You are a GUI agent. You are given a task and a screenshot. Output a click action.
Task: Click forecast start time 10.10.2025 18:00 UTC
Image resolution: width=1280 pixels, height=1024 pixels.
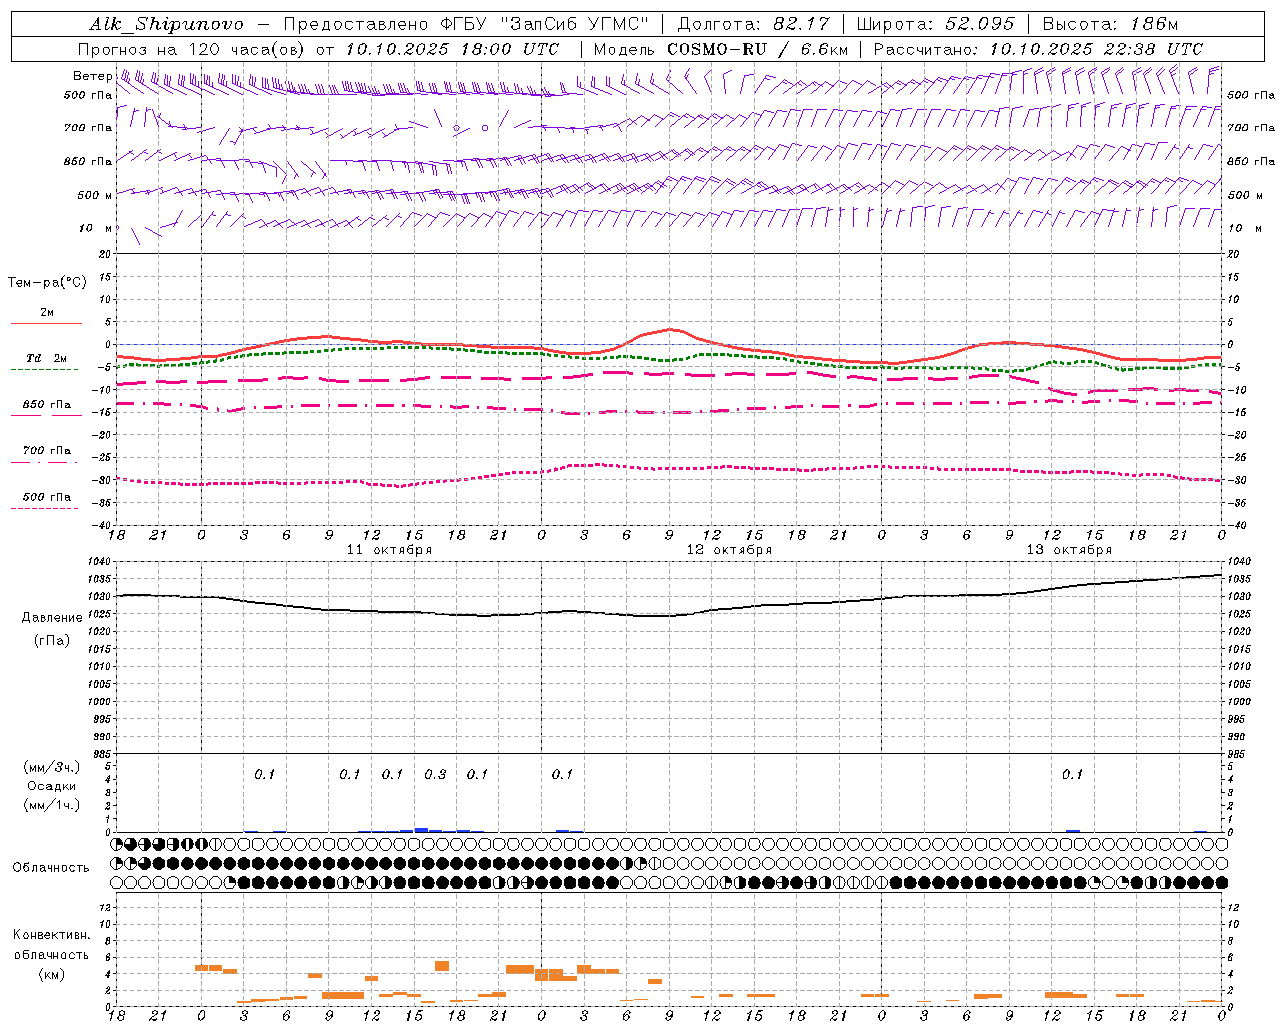tap(453, 49)
